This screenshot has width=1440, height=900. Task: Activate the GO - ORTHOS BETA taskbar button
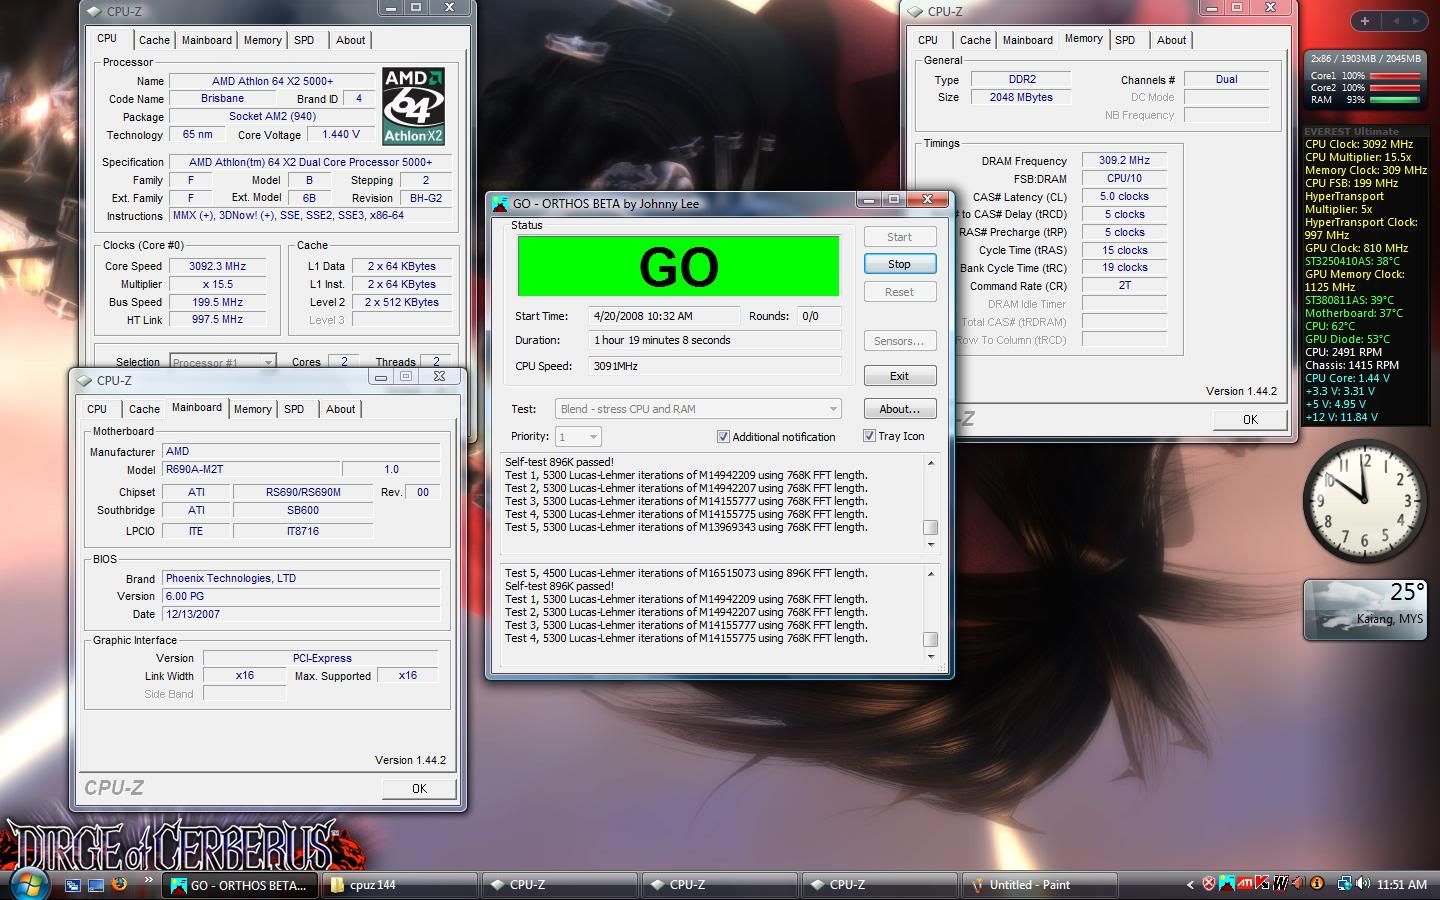tap(242, 885)
